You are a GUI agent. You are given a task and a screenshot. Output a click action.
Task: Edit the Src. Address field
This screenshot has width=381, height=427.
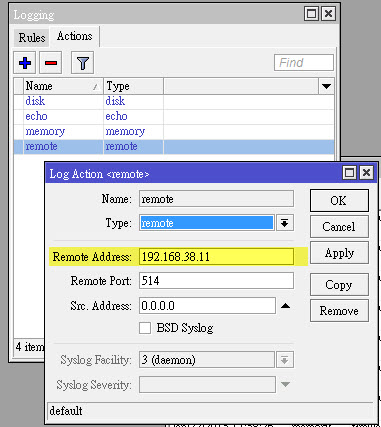207,306
